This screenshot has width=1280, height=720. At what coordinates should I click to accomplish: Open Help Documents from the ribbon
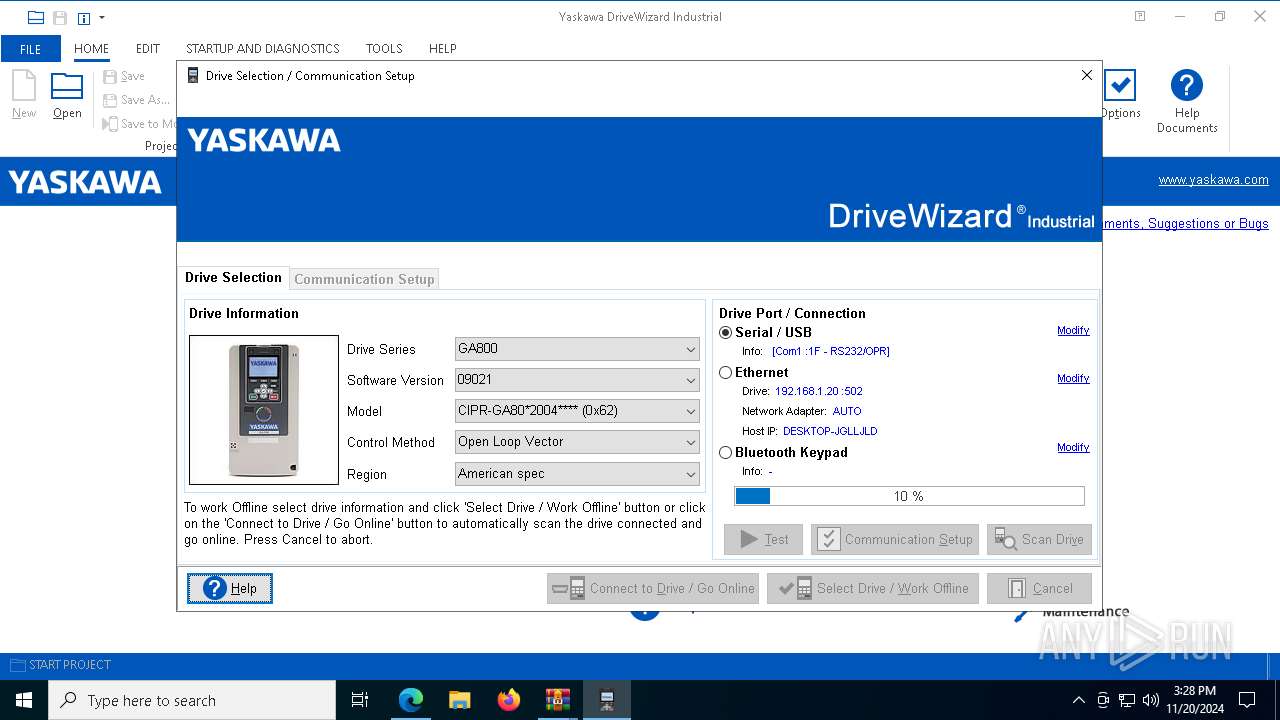pyautogui.click(x=1187, y=101)
